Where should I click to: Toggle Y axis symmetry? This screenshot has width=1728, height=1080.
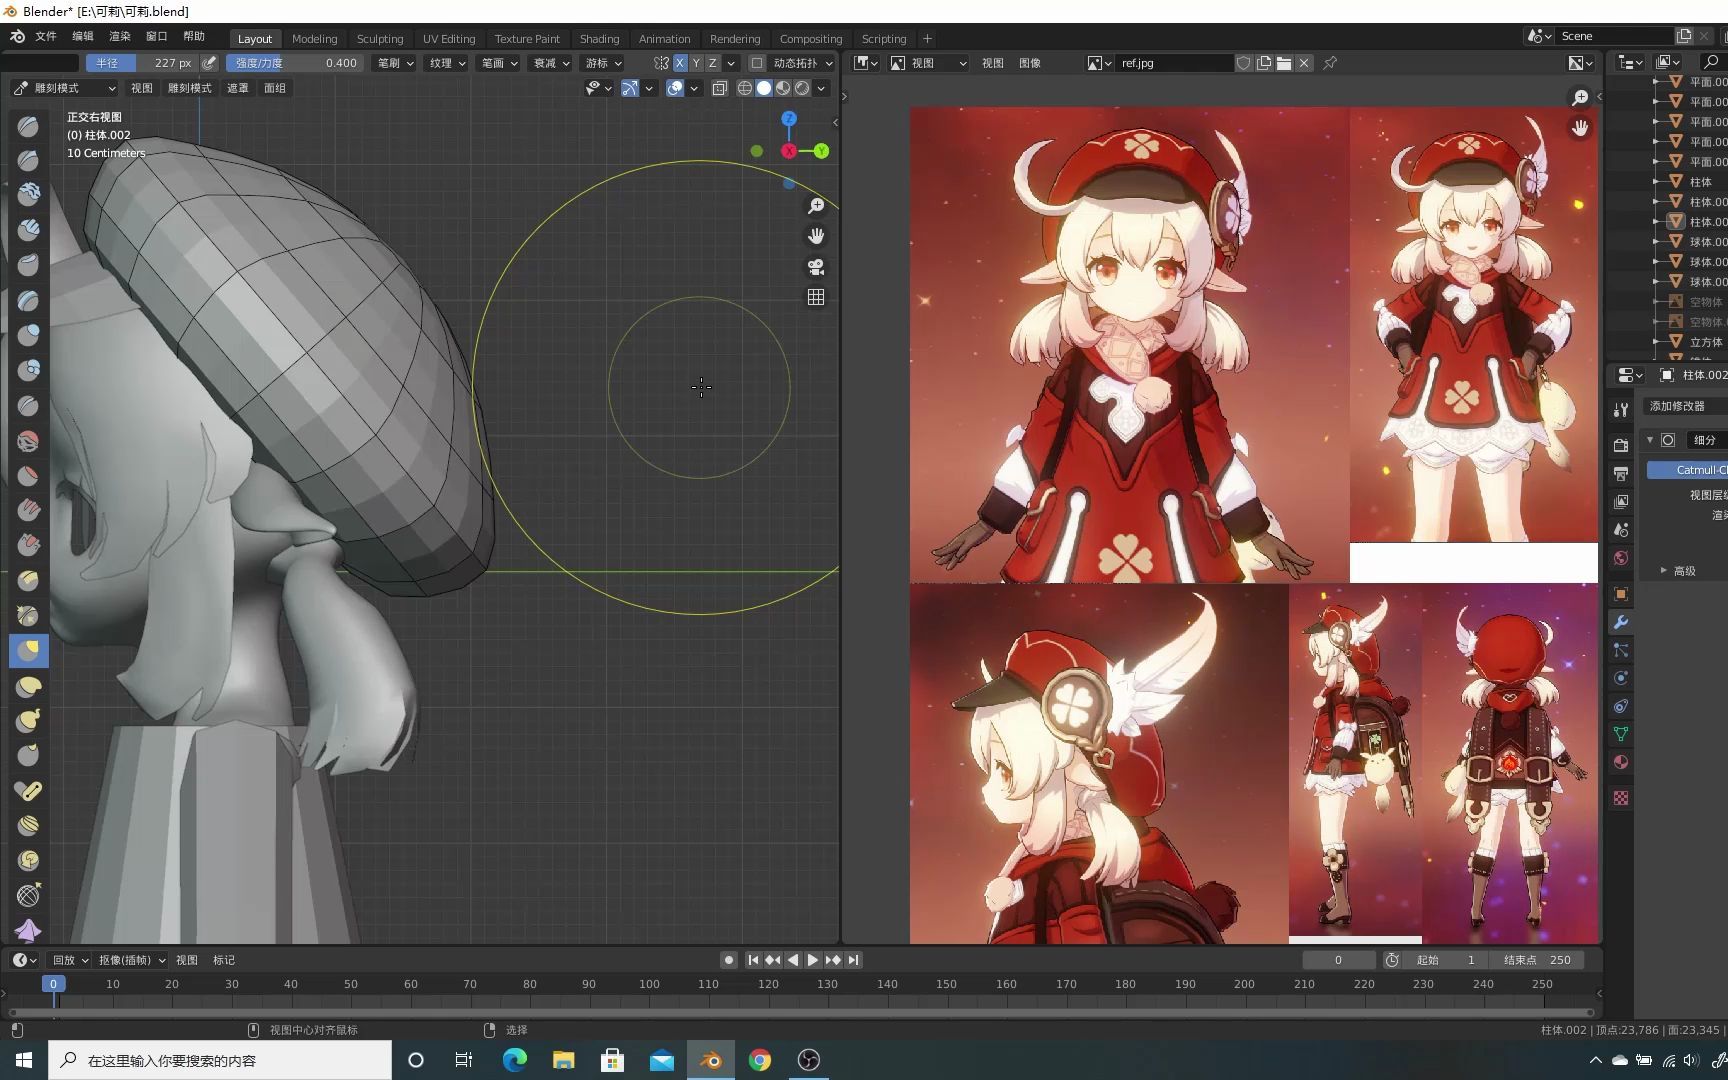[x=697, y=63]
